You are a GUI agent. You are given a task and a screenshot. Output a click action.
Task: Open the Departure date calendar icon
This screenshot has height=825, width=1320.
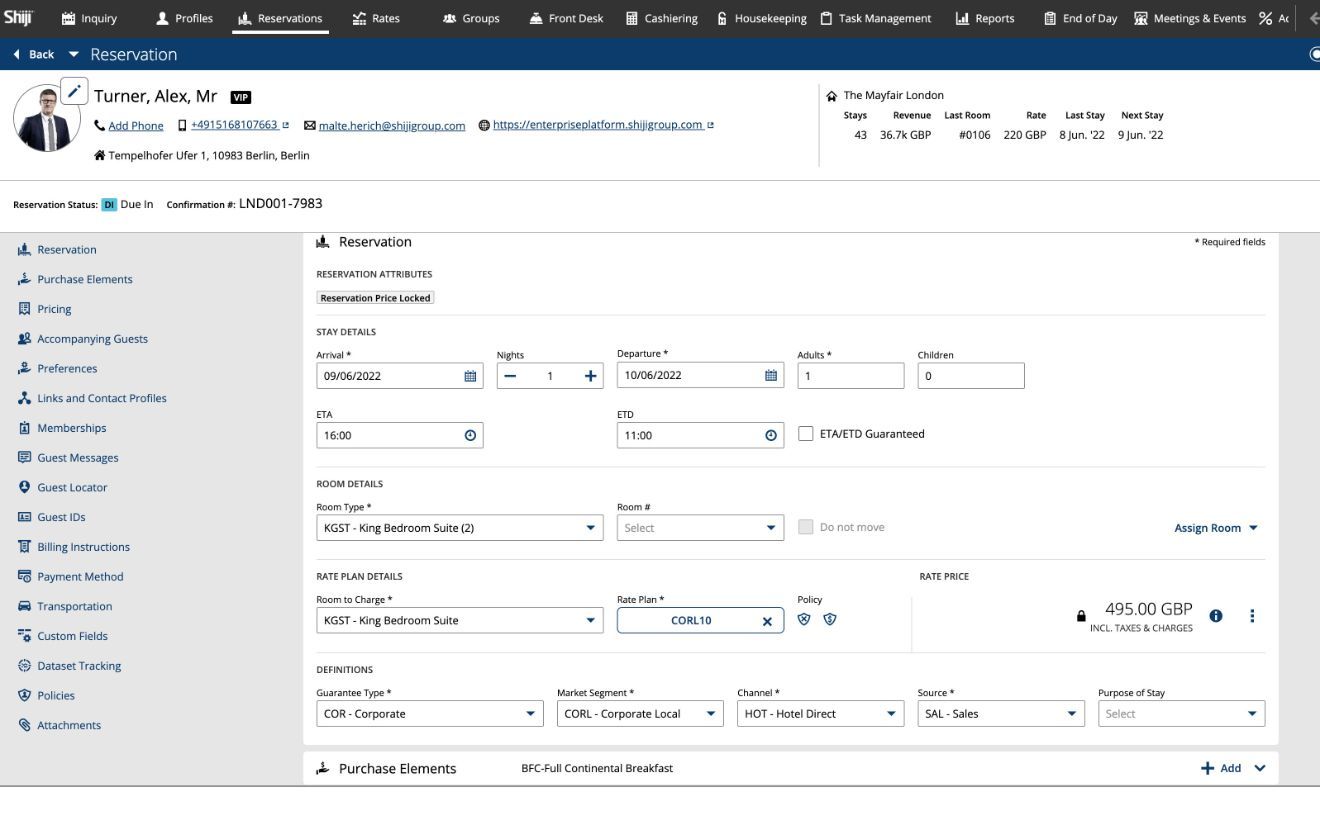(x=770, y=376)
